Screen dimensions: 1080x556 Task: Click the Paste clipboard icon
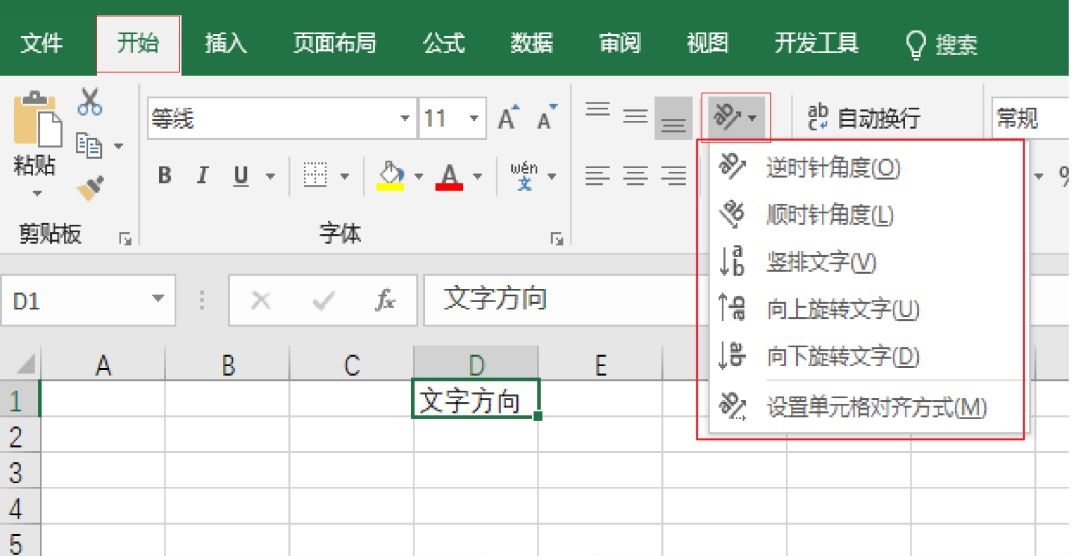37,119
